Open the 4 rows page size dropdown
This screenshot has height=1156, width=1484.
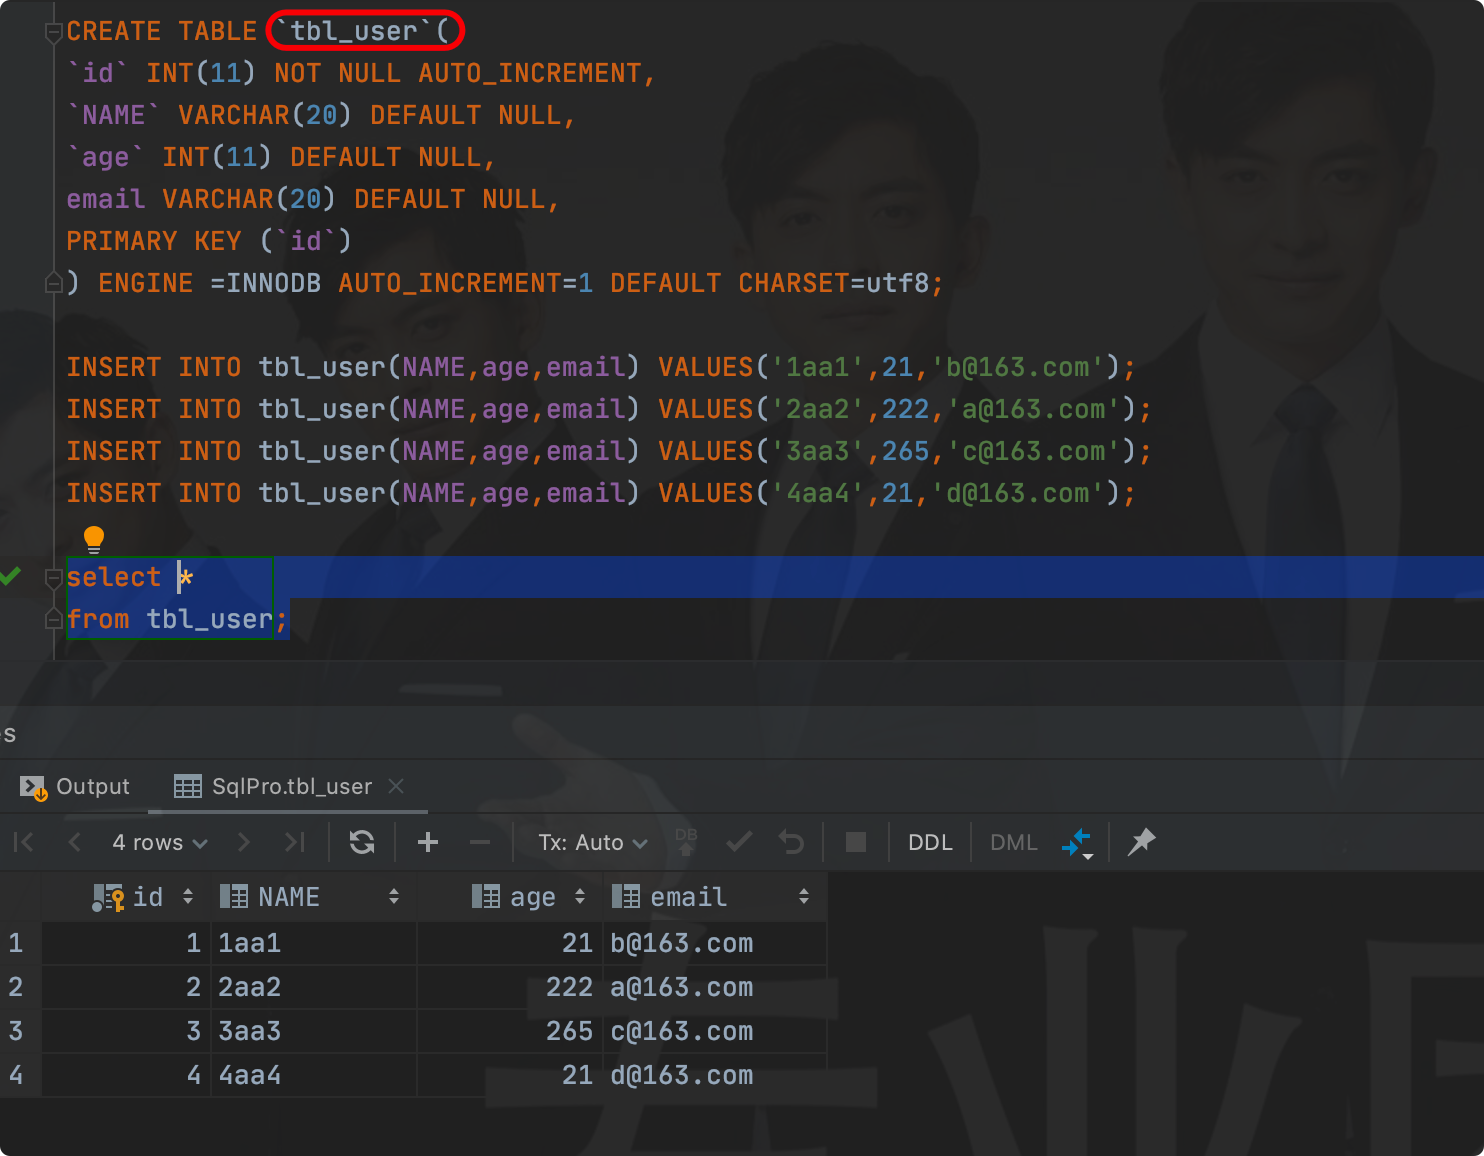point(158,842)
